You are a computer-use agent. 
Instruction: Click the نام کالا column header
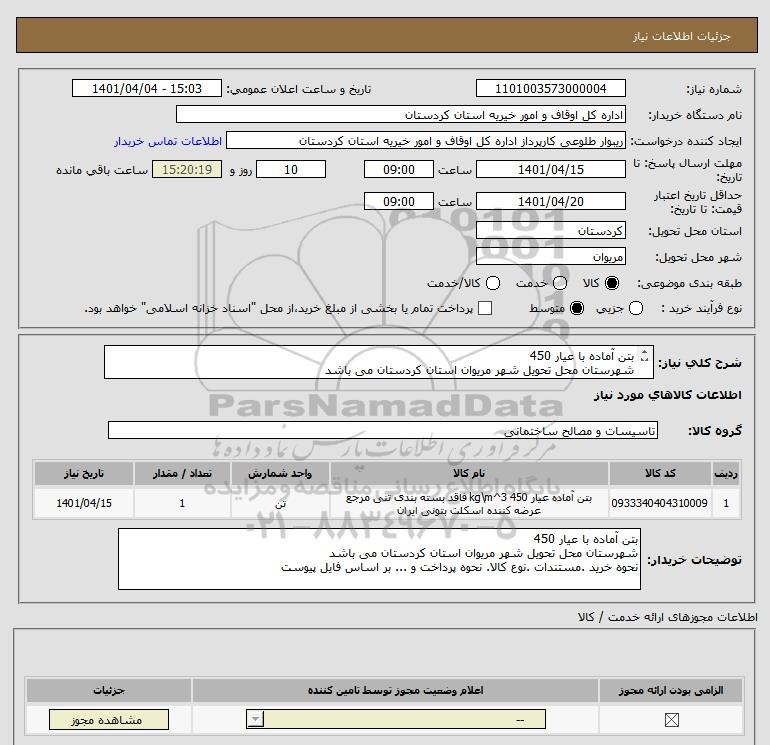pos(469,473)
